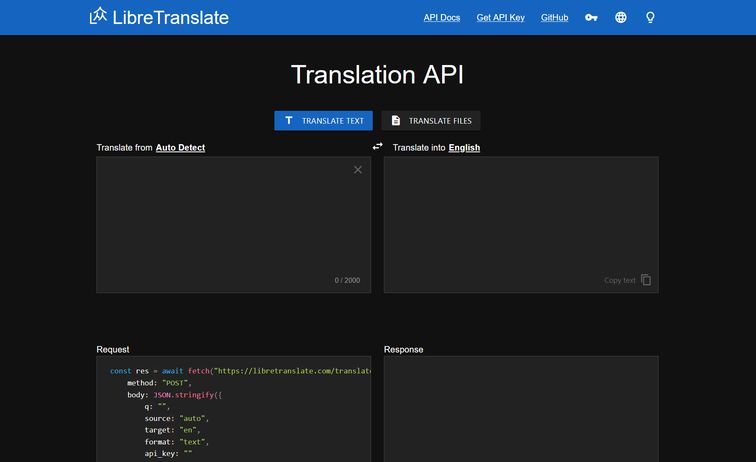Viewport: 756px width, 462px height.
Task: Click the Request code block
Action: point(234,409)
